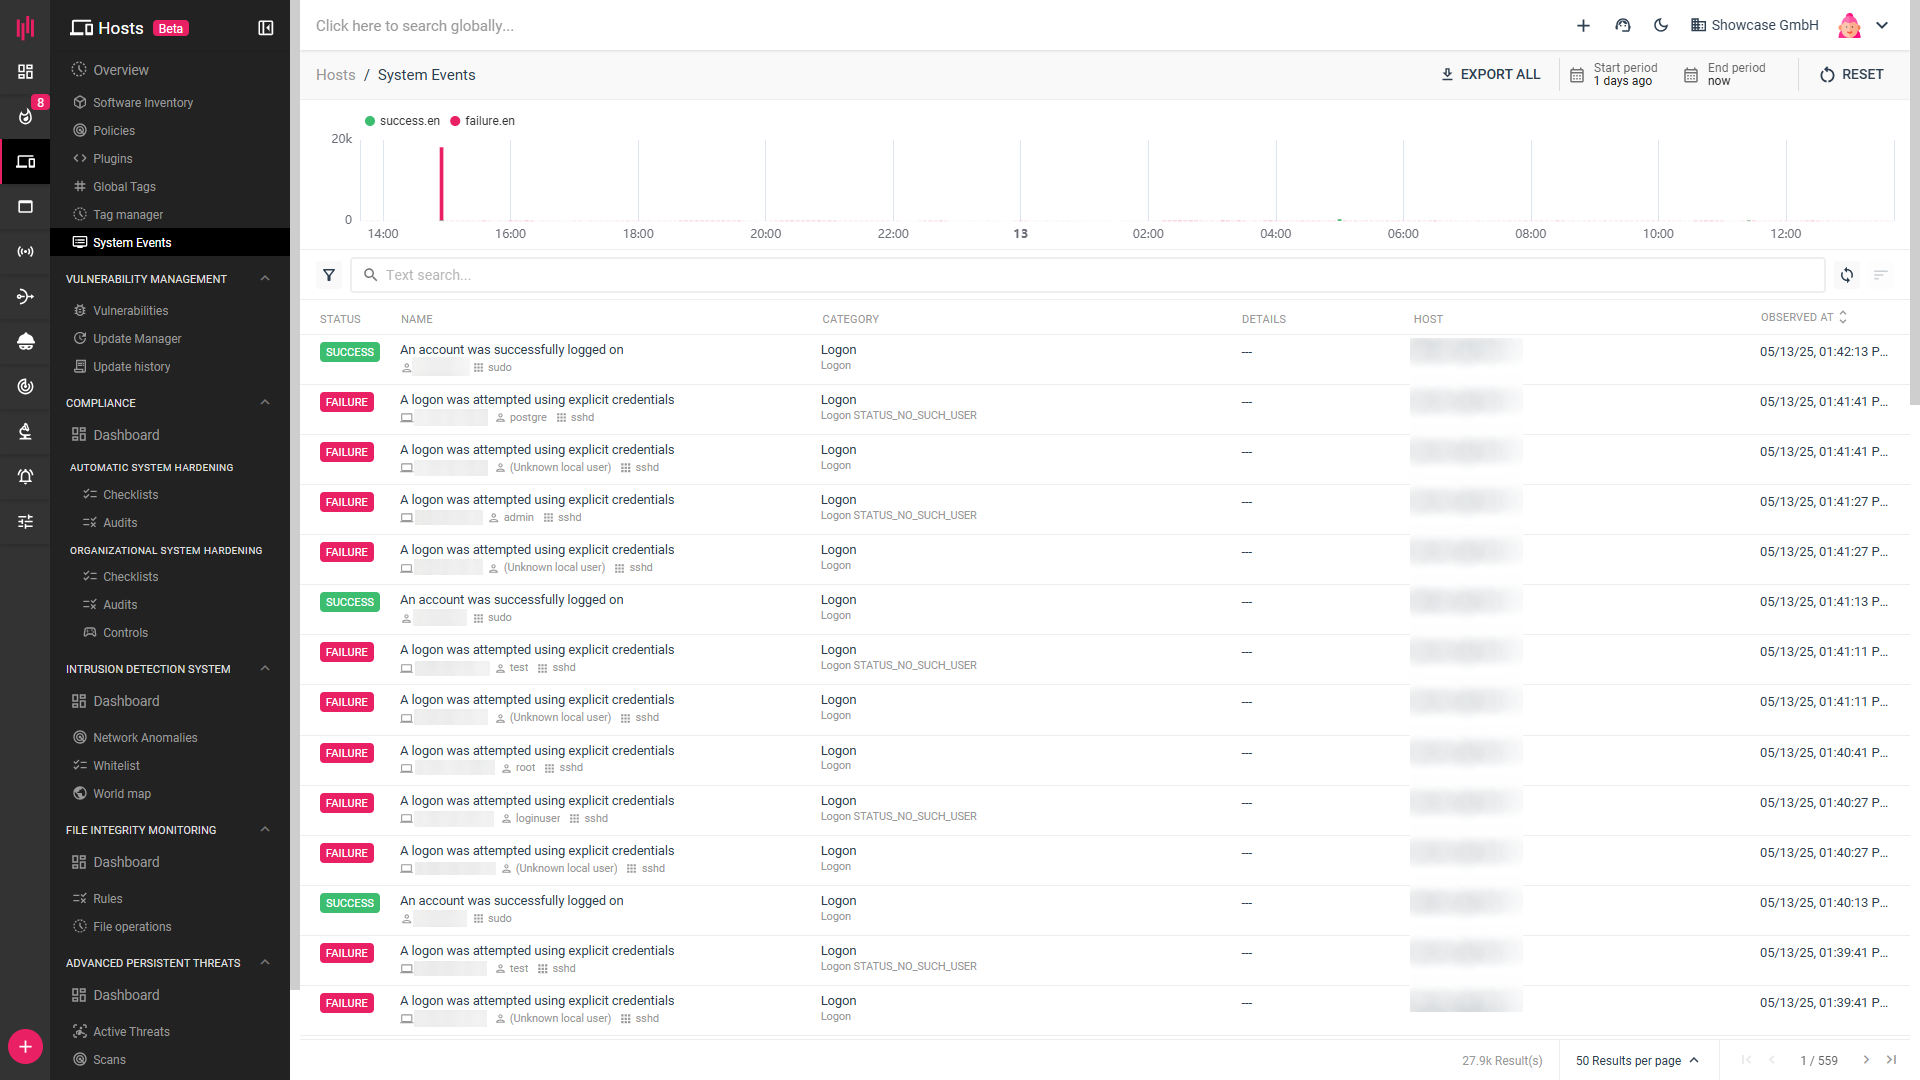Click the refresh events icon
Screen dimensions: 1920x1080
[1847, 275]
